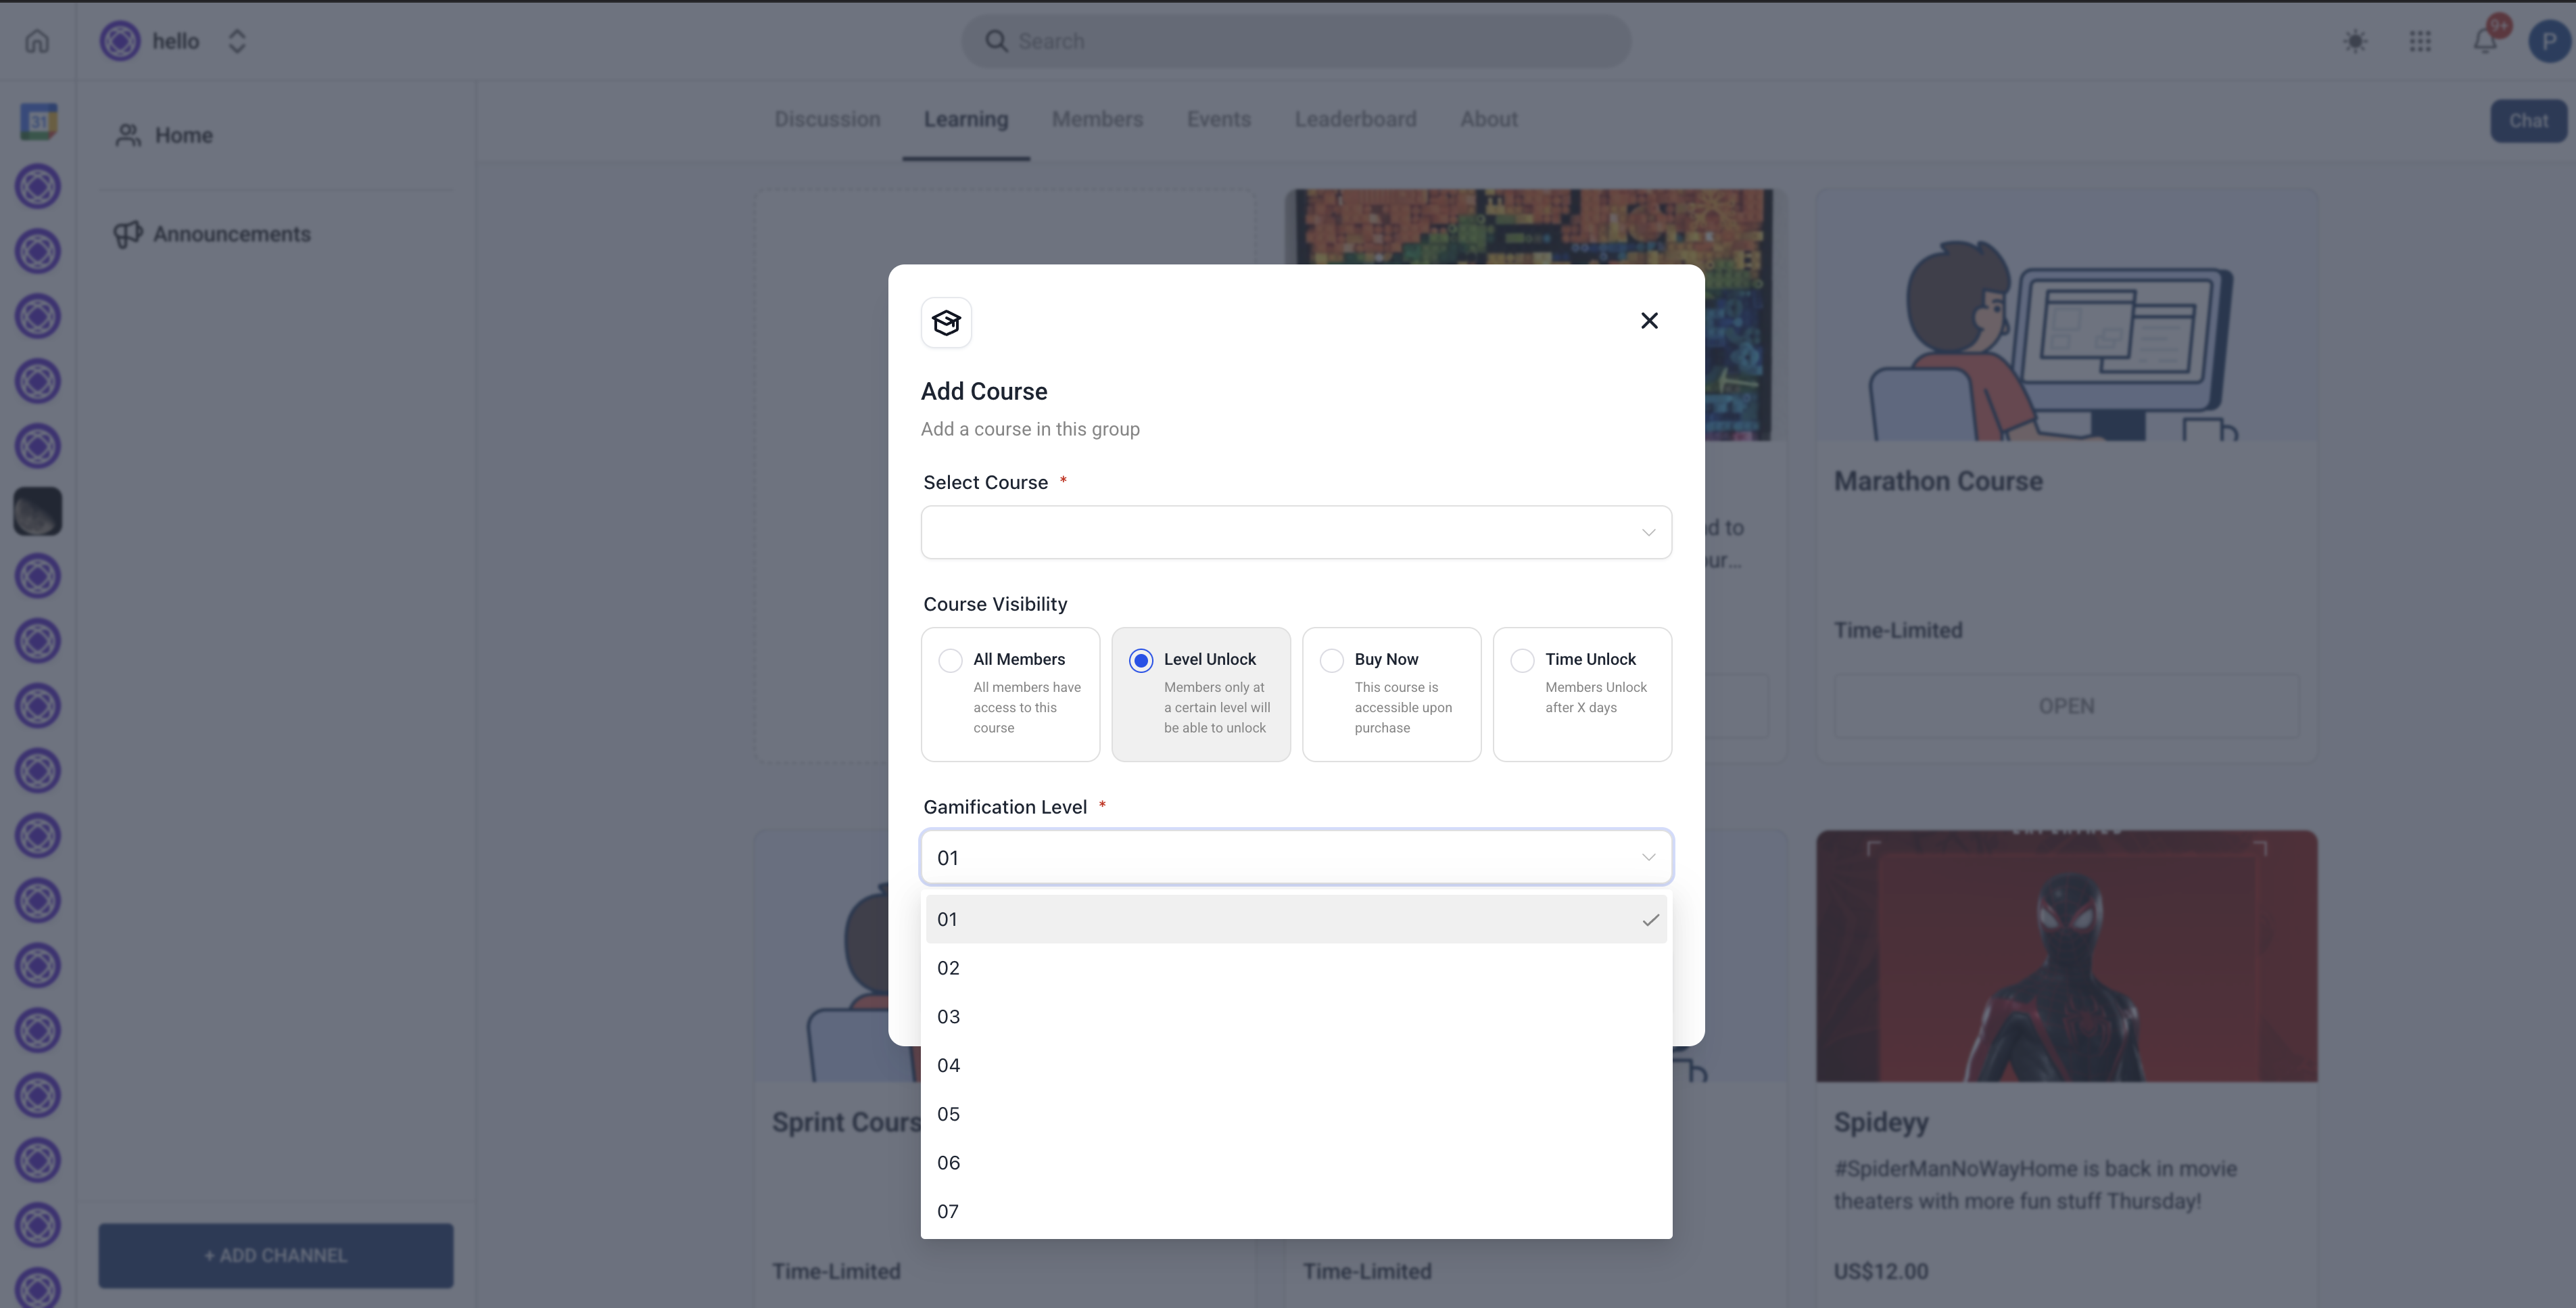The width and height of the screenshot is (2576, 1308).
Task: Expand the hello community switcher
Action: 237,41
